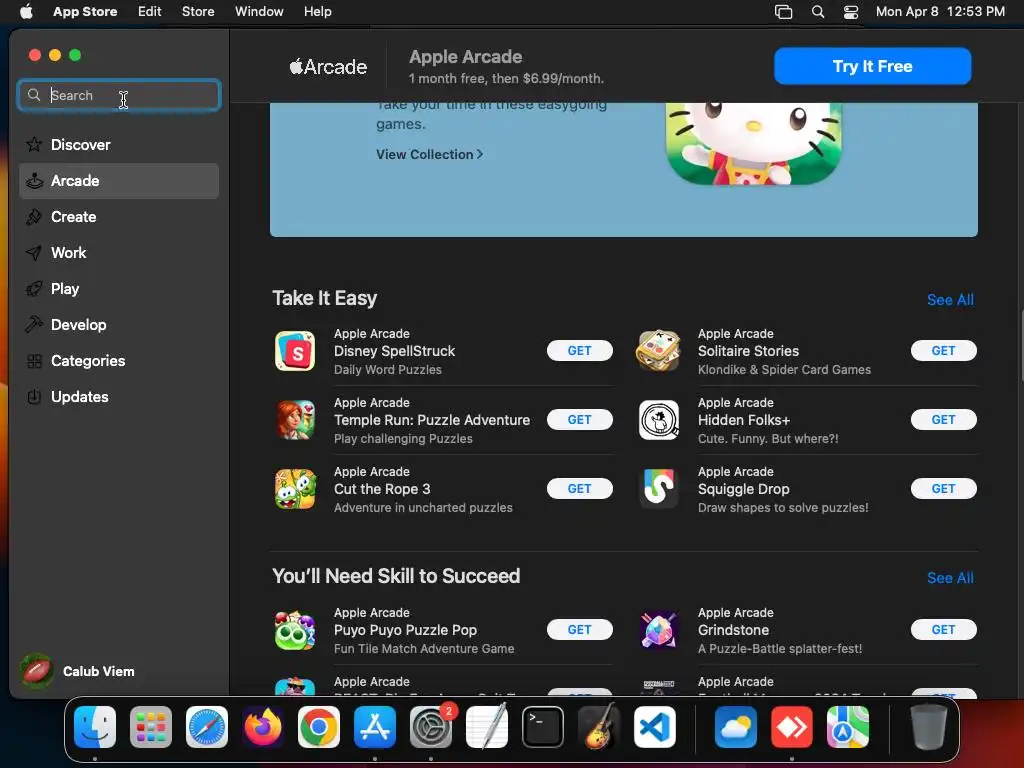Image resolution: width=1024 pixels, height=768 pixels.
Task: Get Squiggle Drop
Action: [x=943, y=488]
